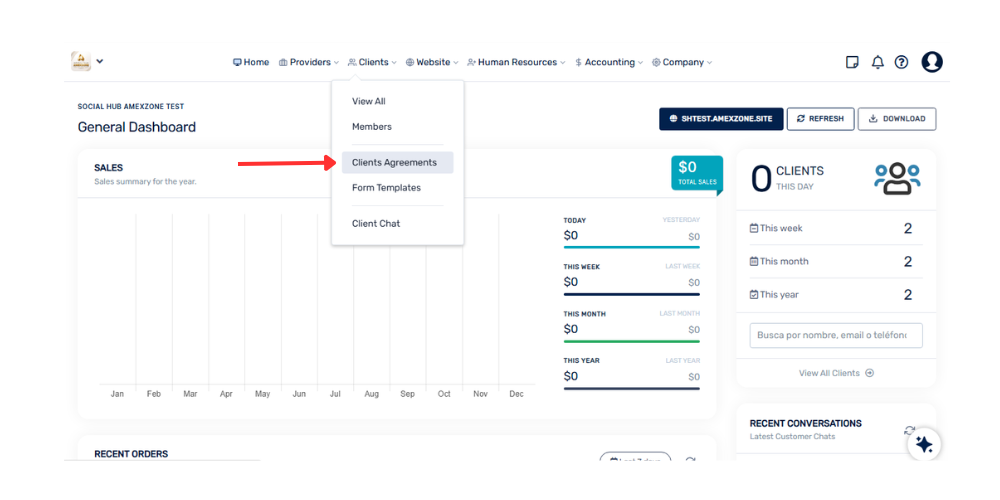The height and width of the screenshot is (500, 1000).
Task: Open the Human Resources menu
Action: 516,62
